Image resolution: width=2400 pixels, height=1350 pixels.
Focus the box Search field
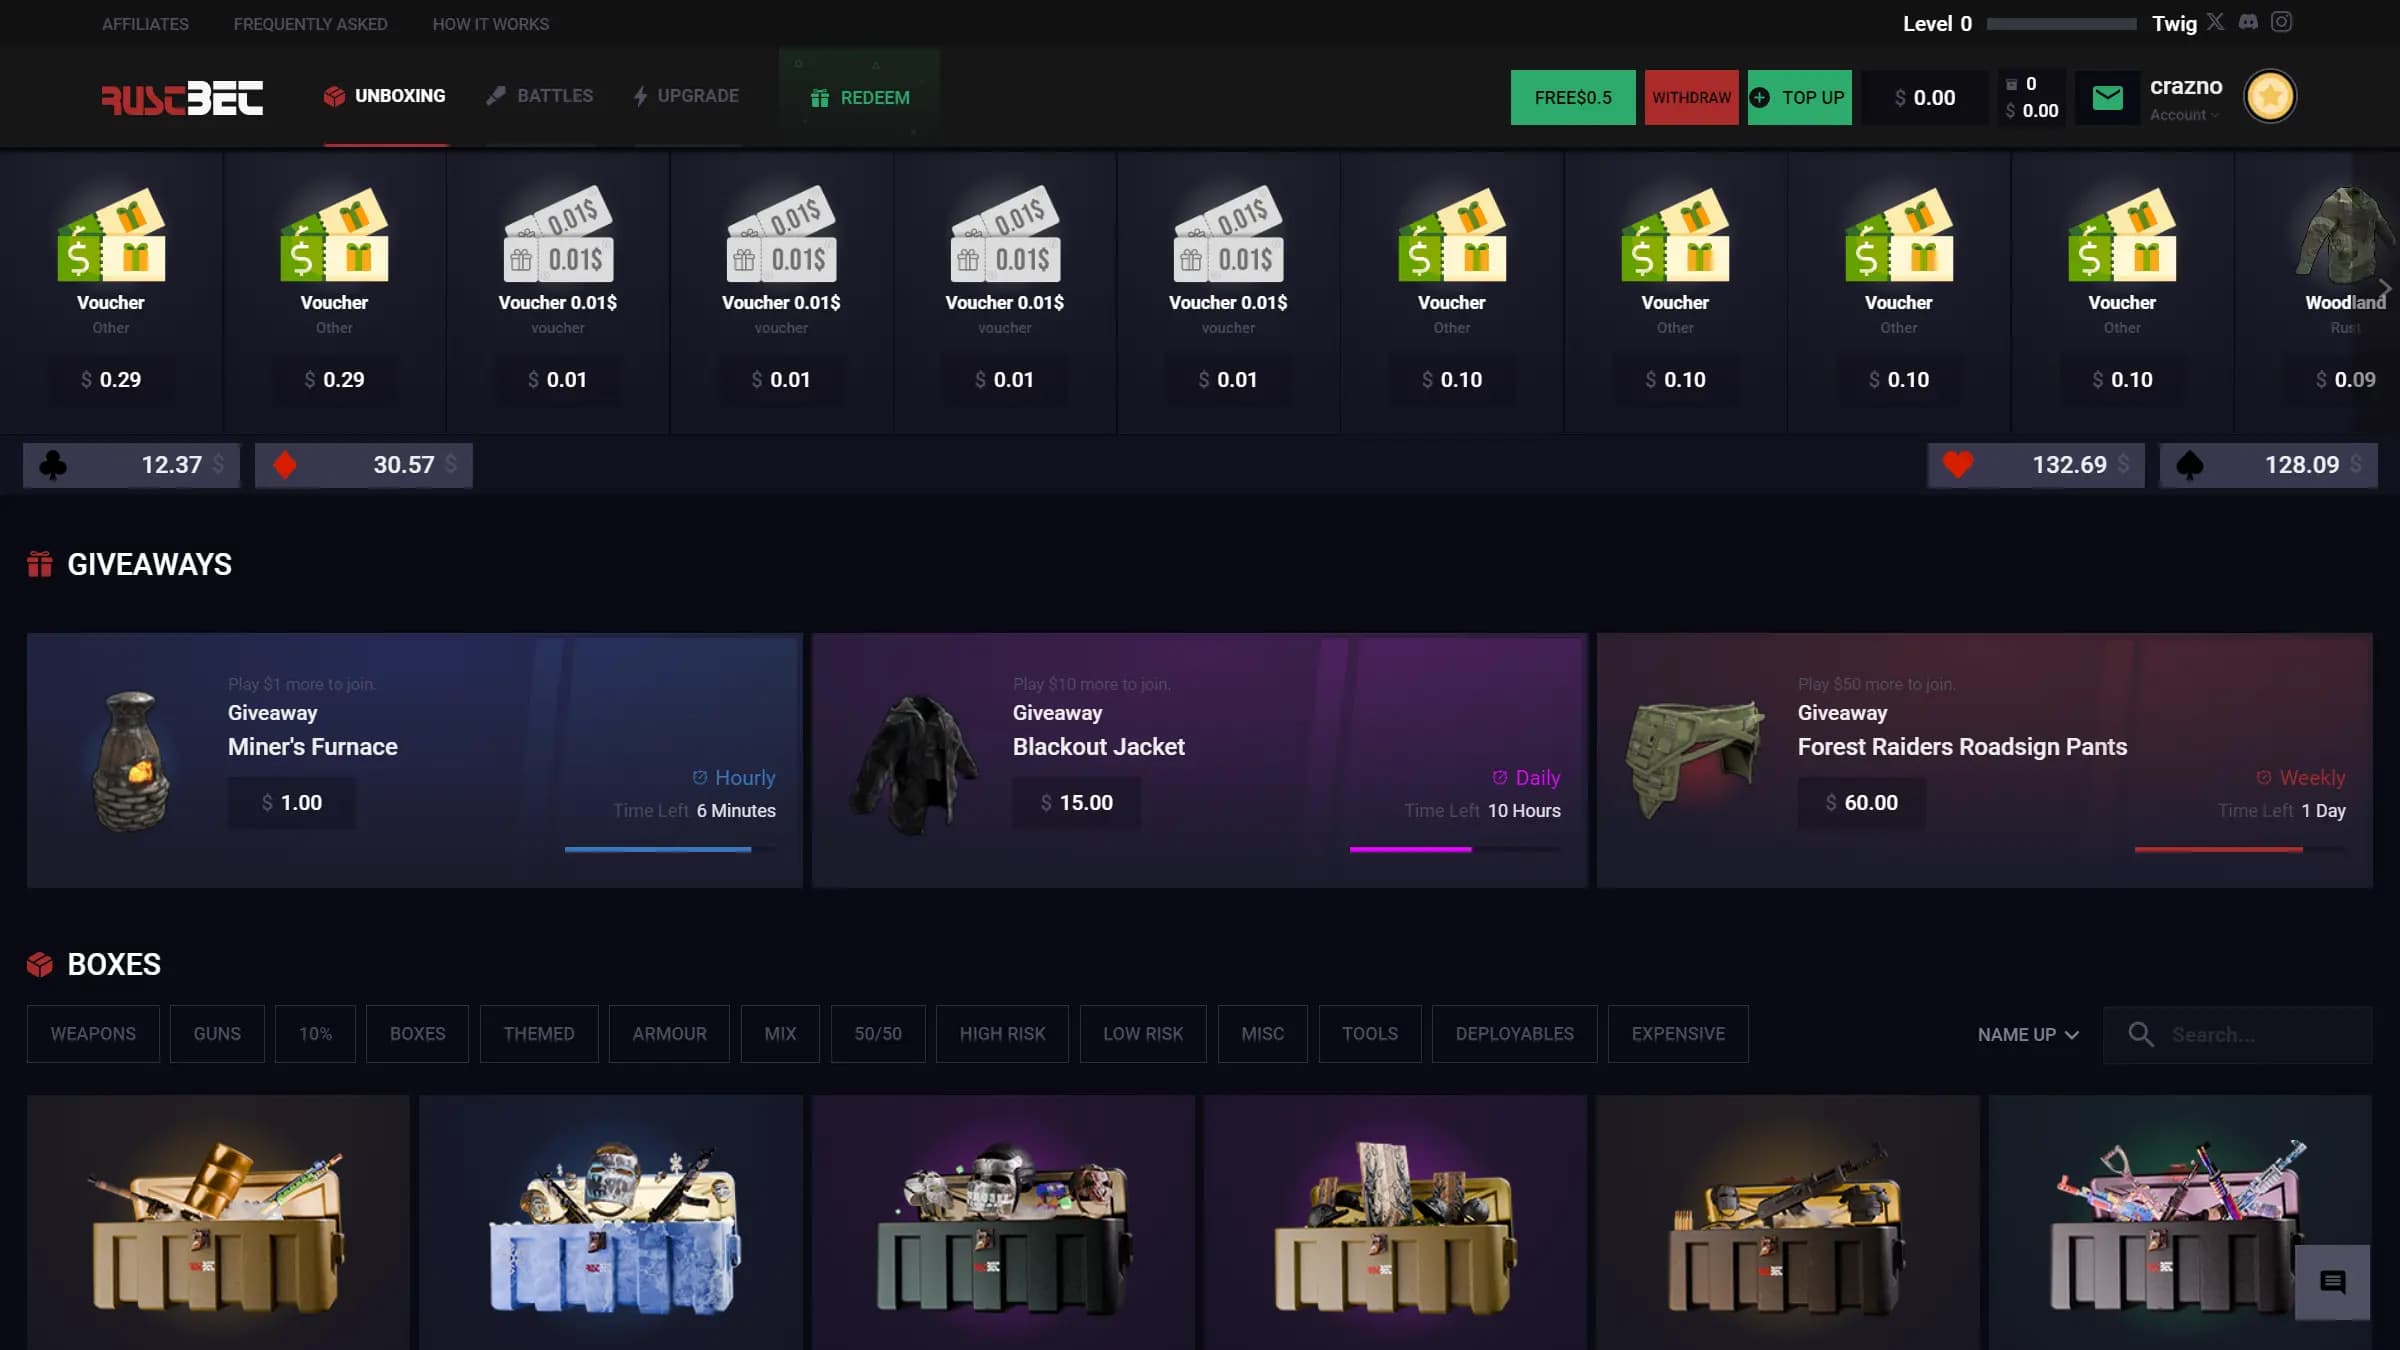pos(2238,1034)
